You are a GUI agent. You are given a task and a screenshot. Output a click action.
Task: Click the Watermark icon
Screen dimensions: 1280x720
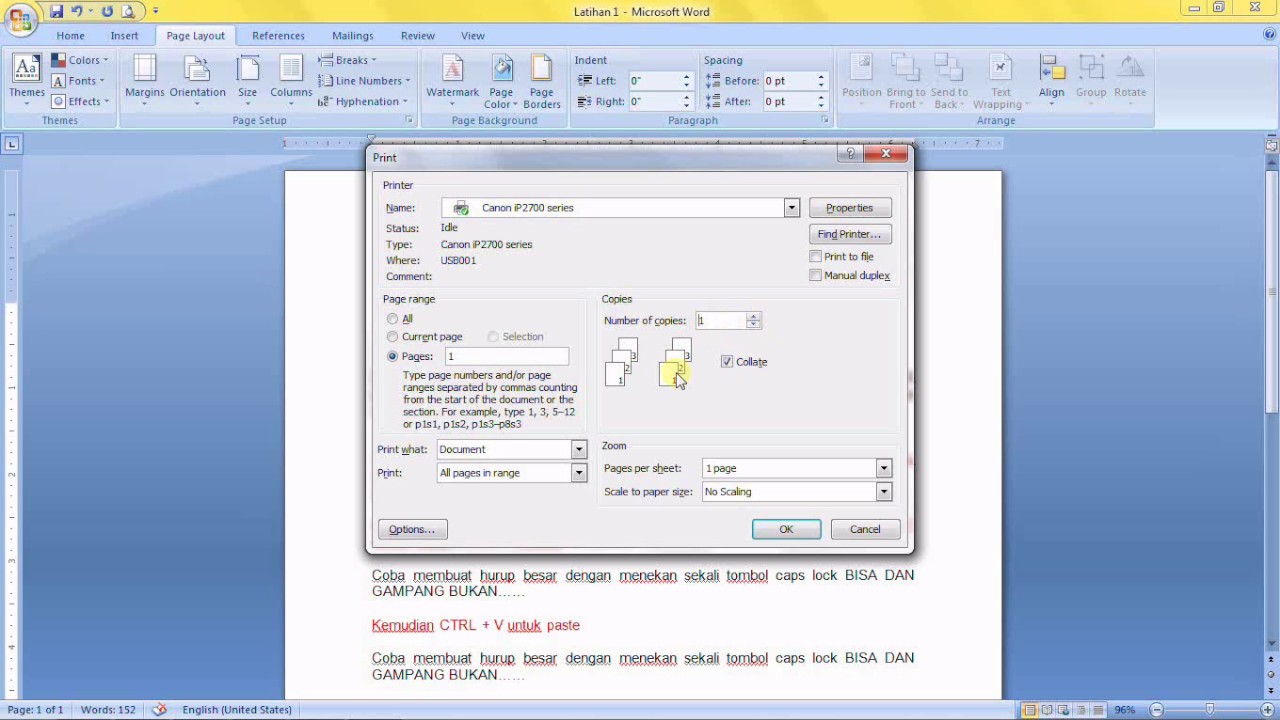(452, 80)
